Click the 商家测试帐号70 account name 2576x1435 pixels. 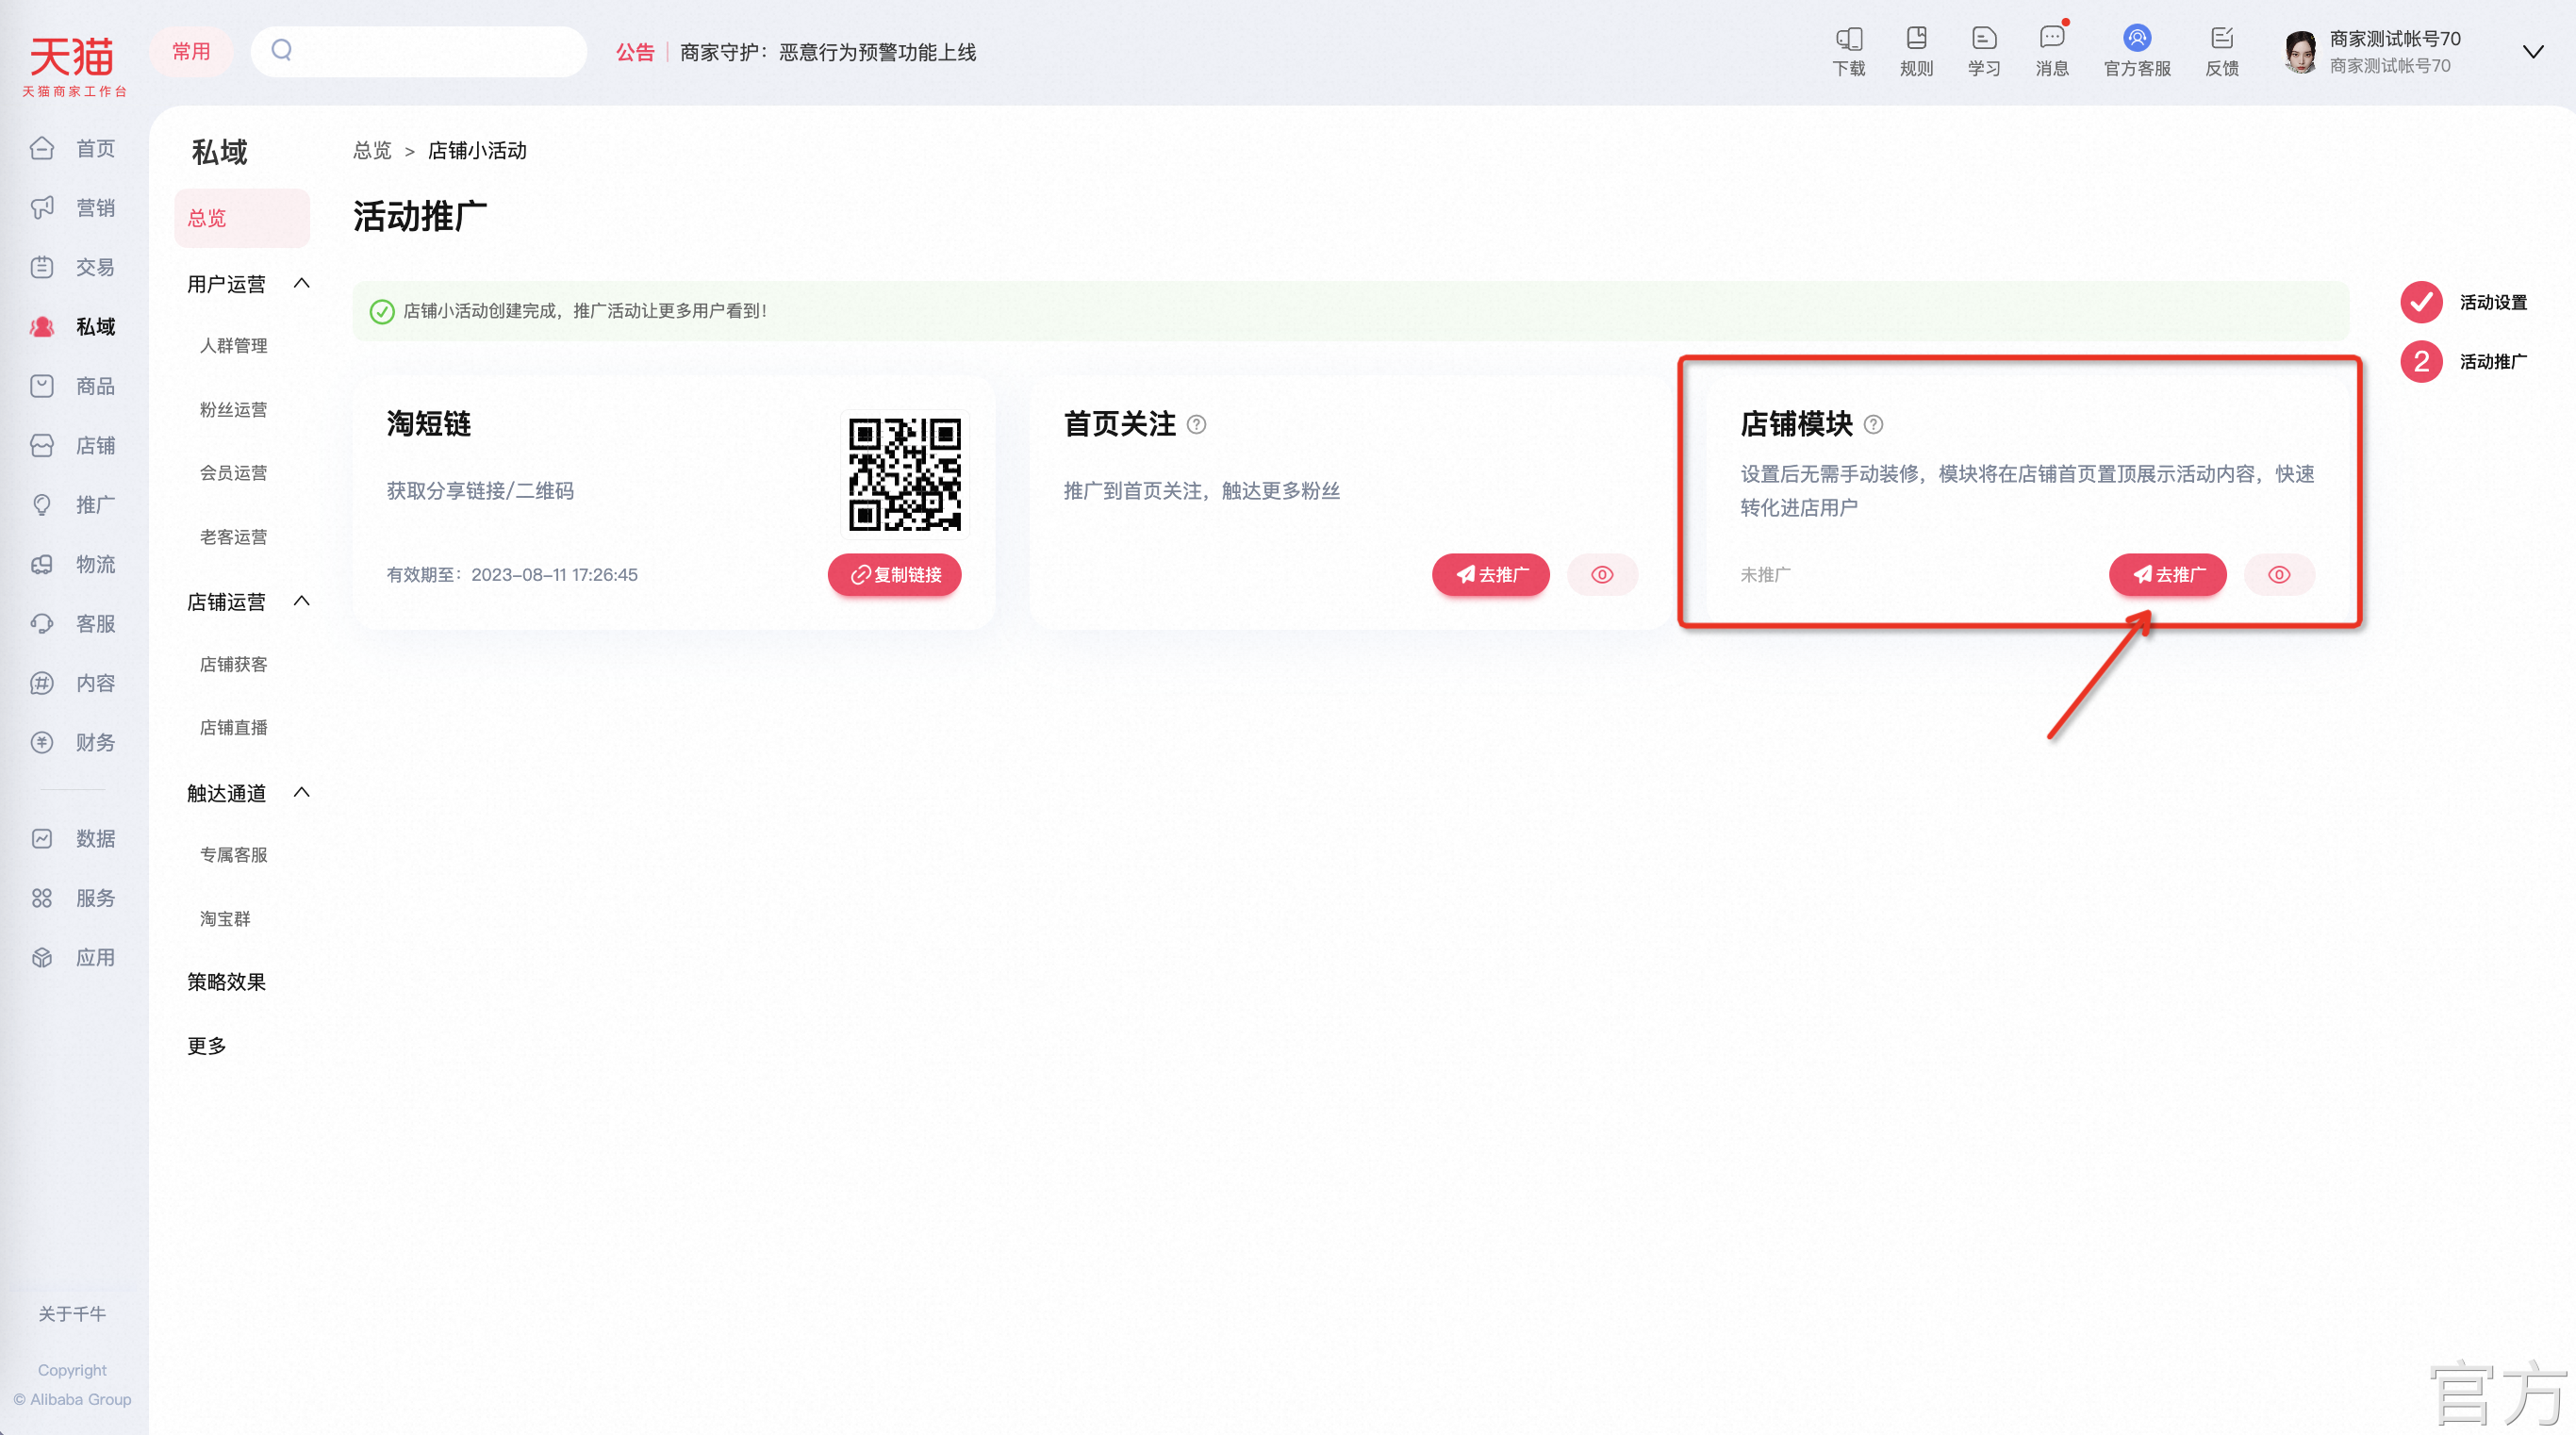pos(2394,39)
